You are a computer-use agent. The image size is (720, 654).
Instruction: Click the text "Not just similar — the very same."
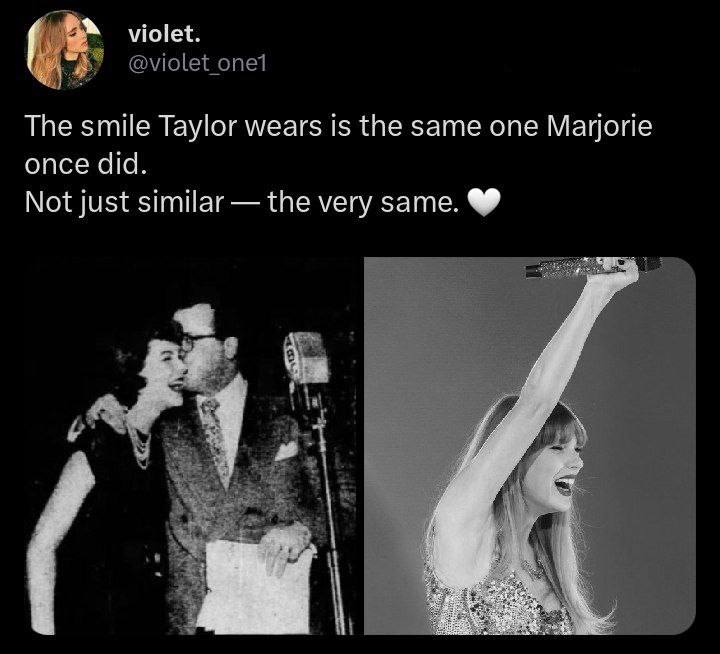point(242,202)
